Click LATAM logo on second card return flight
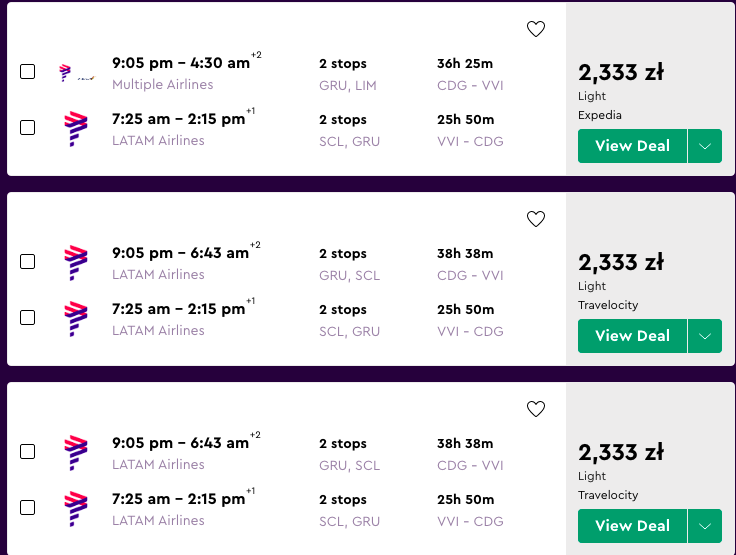The width and height of the screenshot is (736, 555). (x=76, y=319)
